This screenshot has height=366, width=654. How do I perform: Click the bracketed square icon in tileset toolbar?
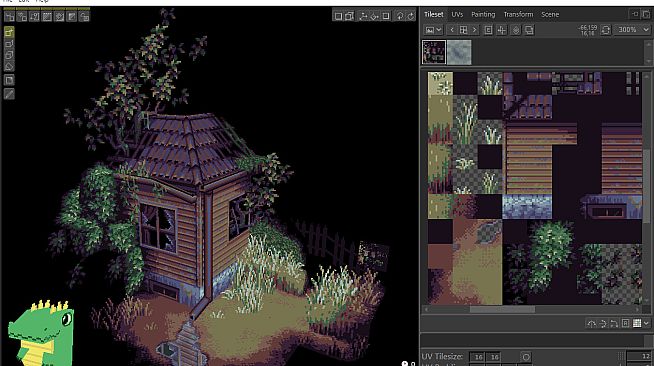(x=488, y=30)
